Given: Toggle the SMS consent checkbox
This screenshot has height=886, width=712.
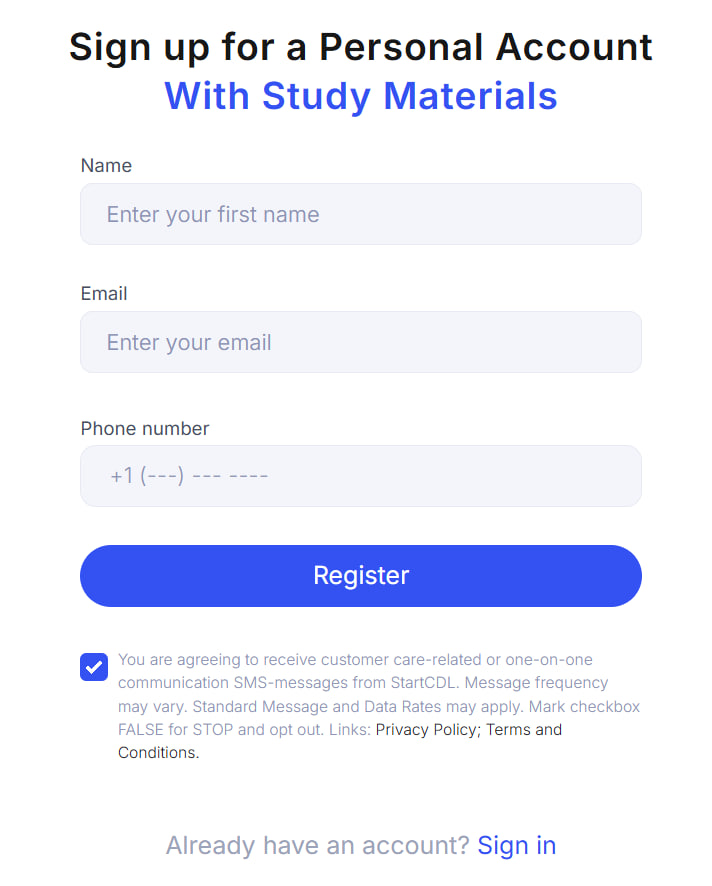Looking at the screenshot, I should 94,667.
